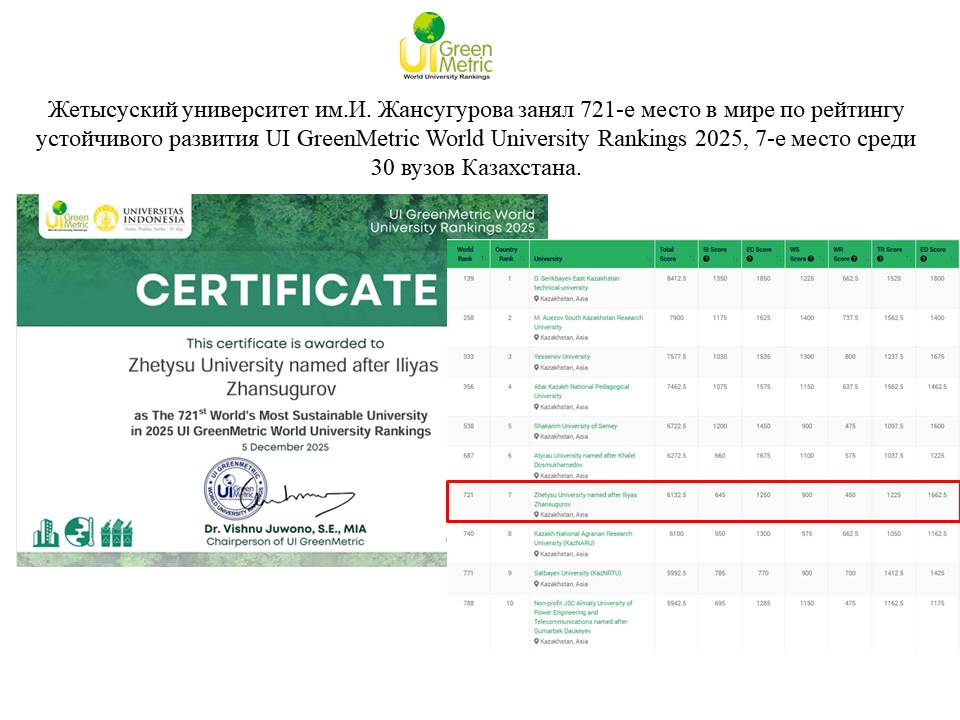Click the ED Score help icon

(923, 259)
